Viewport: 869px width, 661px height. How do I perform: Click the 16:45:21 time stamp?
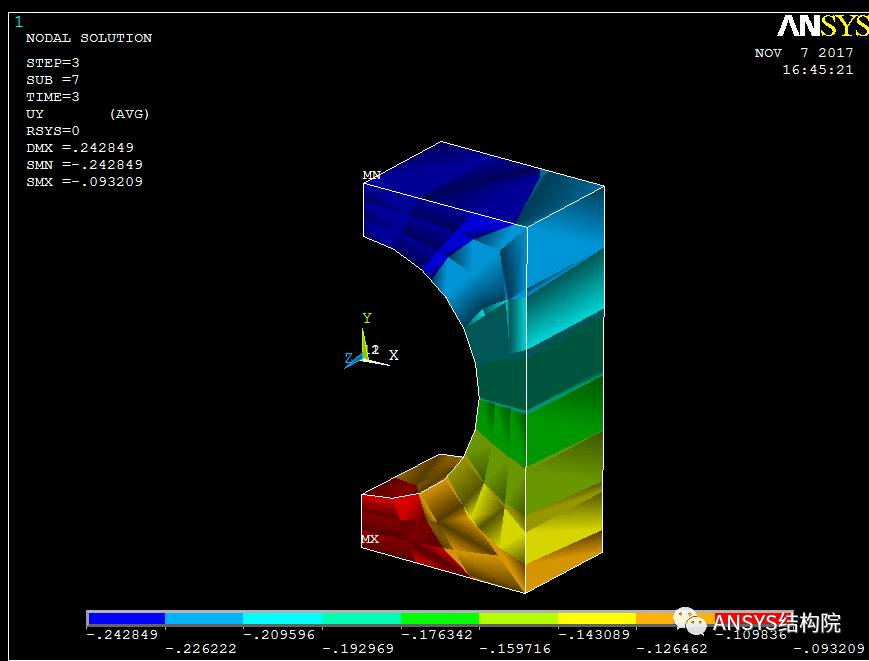coord(817,70)
